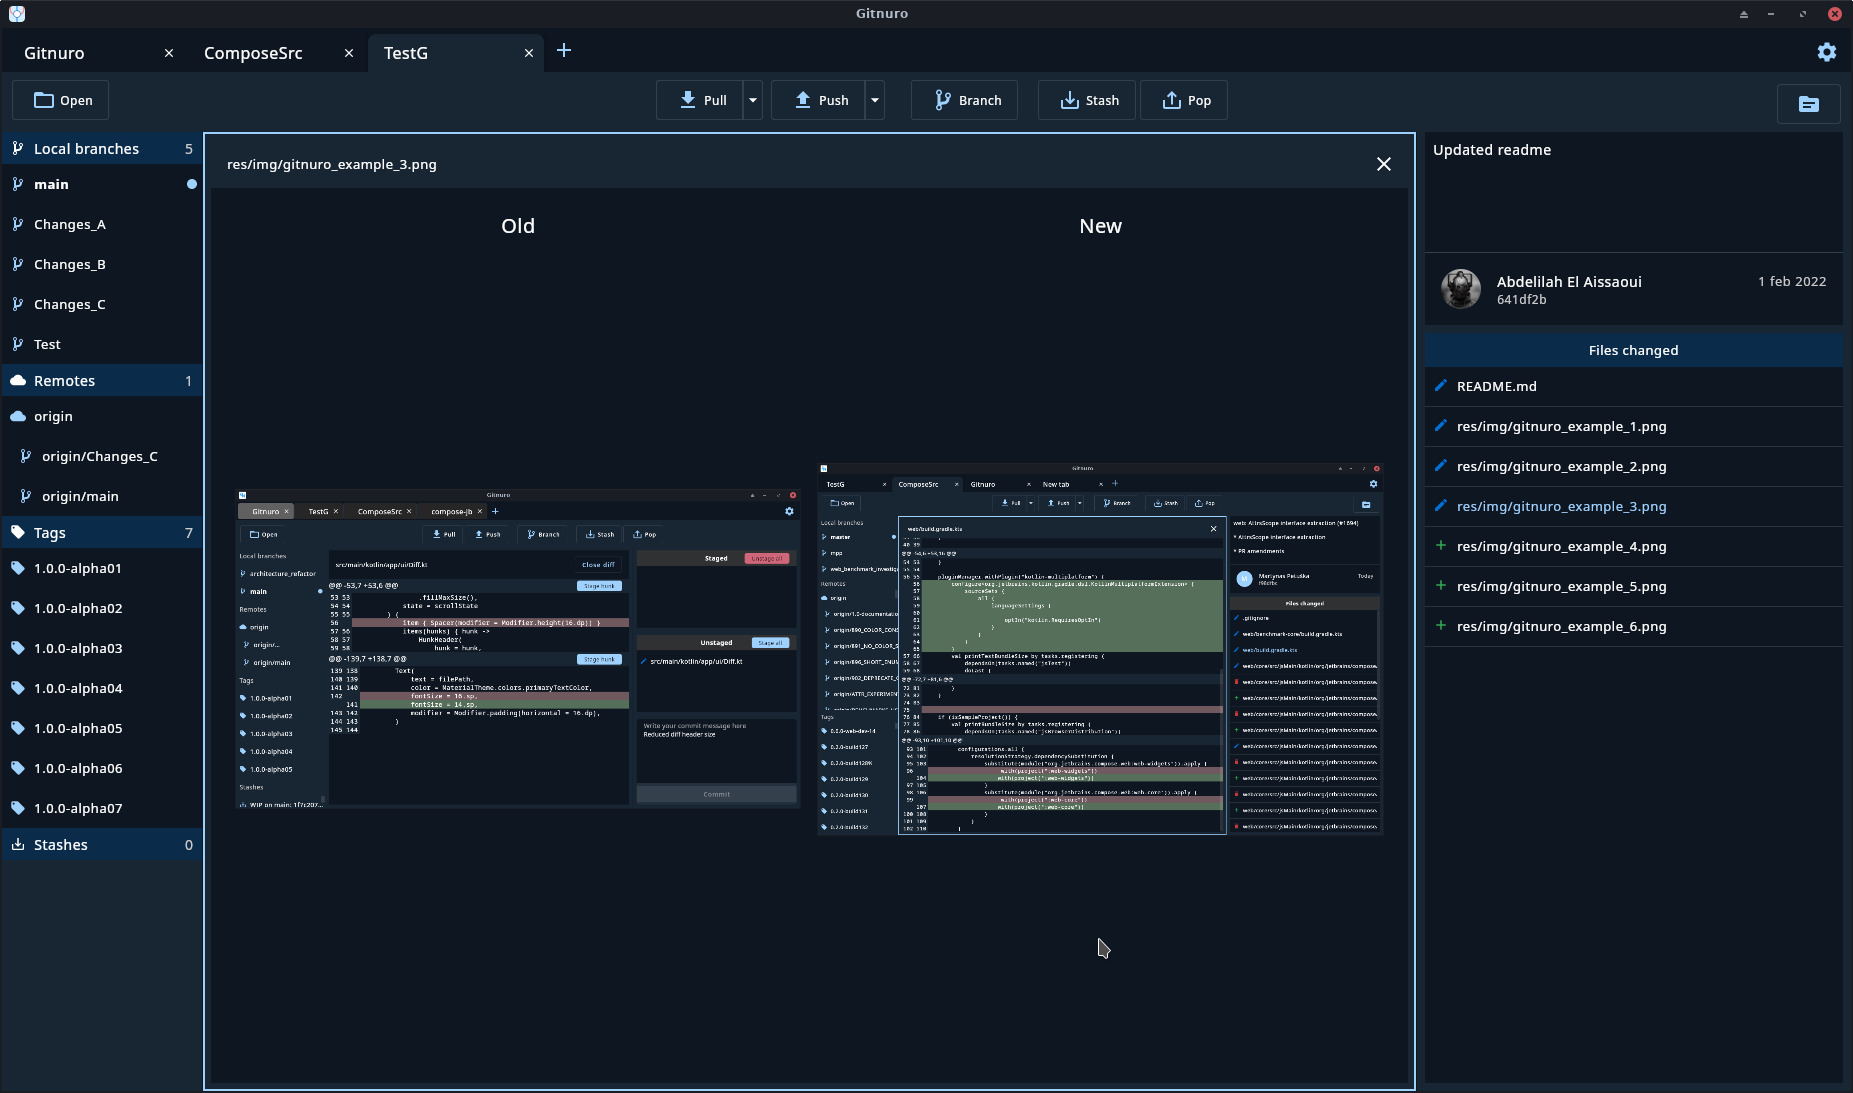This screenshot has width=1853, height=1093.
Task: Select the Changes_C local branch
Action: click(102, 304)
